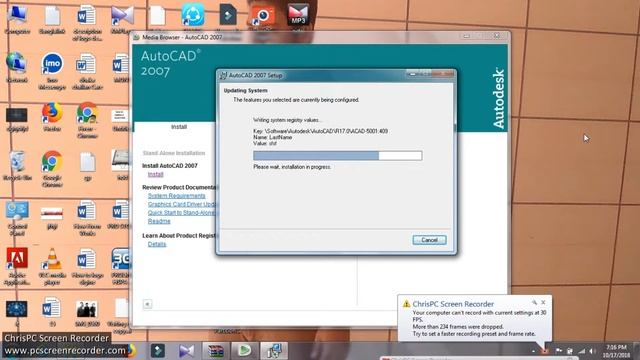Open the band photo thumbnail on desktop
The height and width of the screenshot is (360, 640).
pyautogui.click(x=87, y=313)
